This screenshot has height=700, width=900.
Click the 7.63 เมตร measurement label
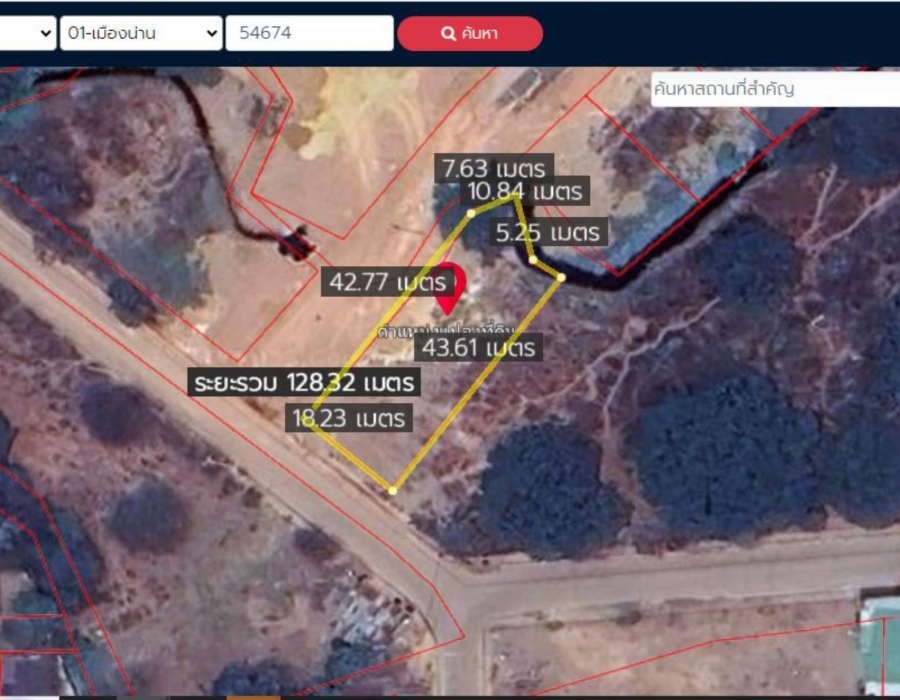[x=494, y=168]
